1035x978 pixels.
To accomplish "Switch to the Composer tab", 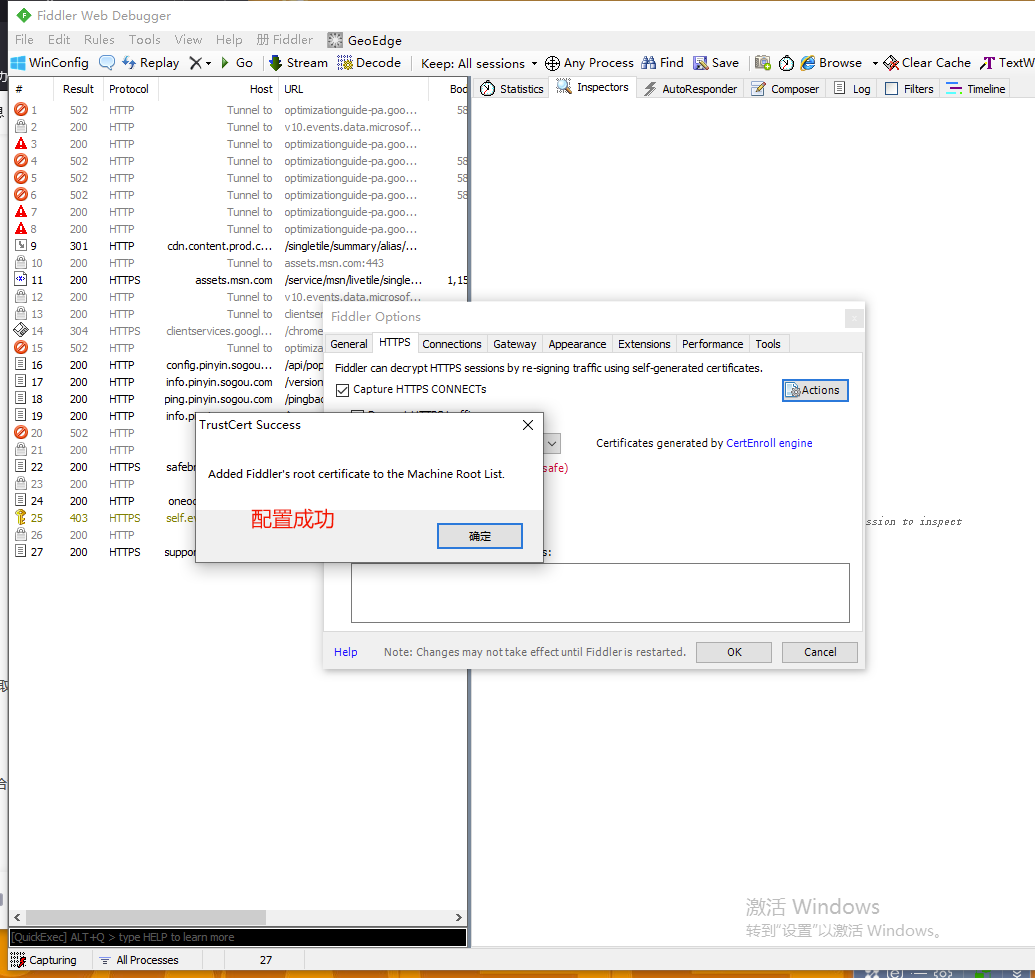I will point(785,88).
